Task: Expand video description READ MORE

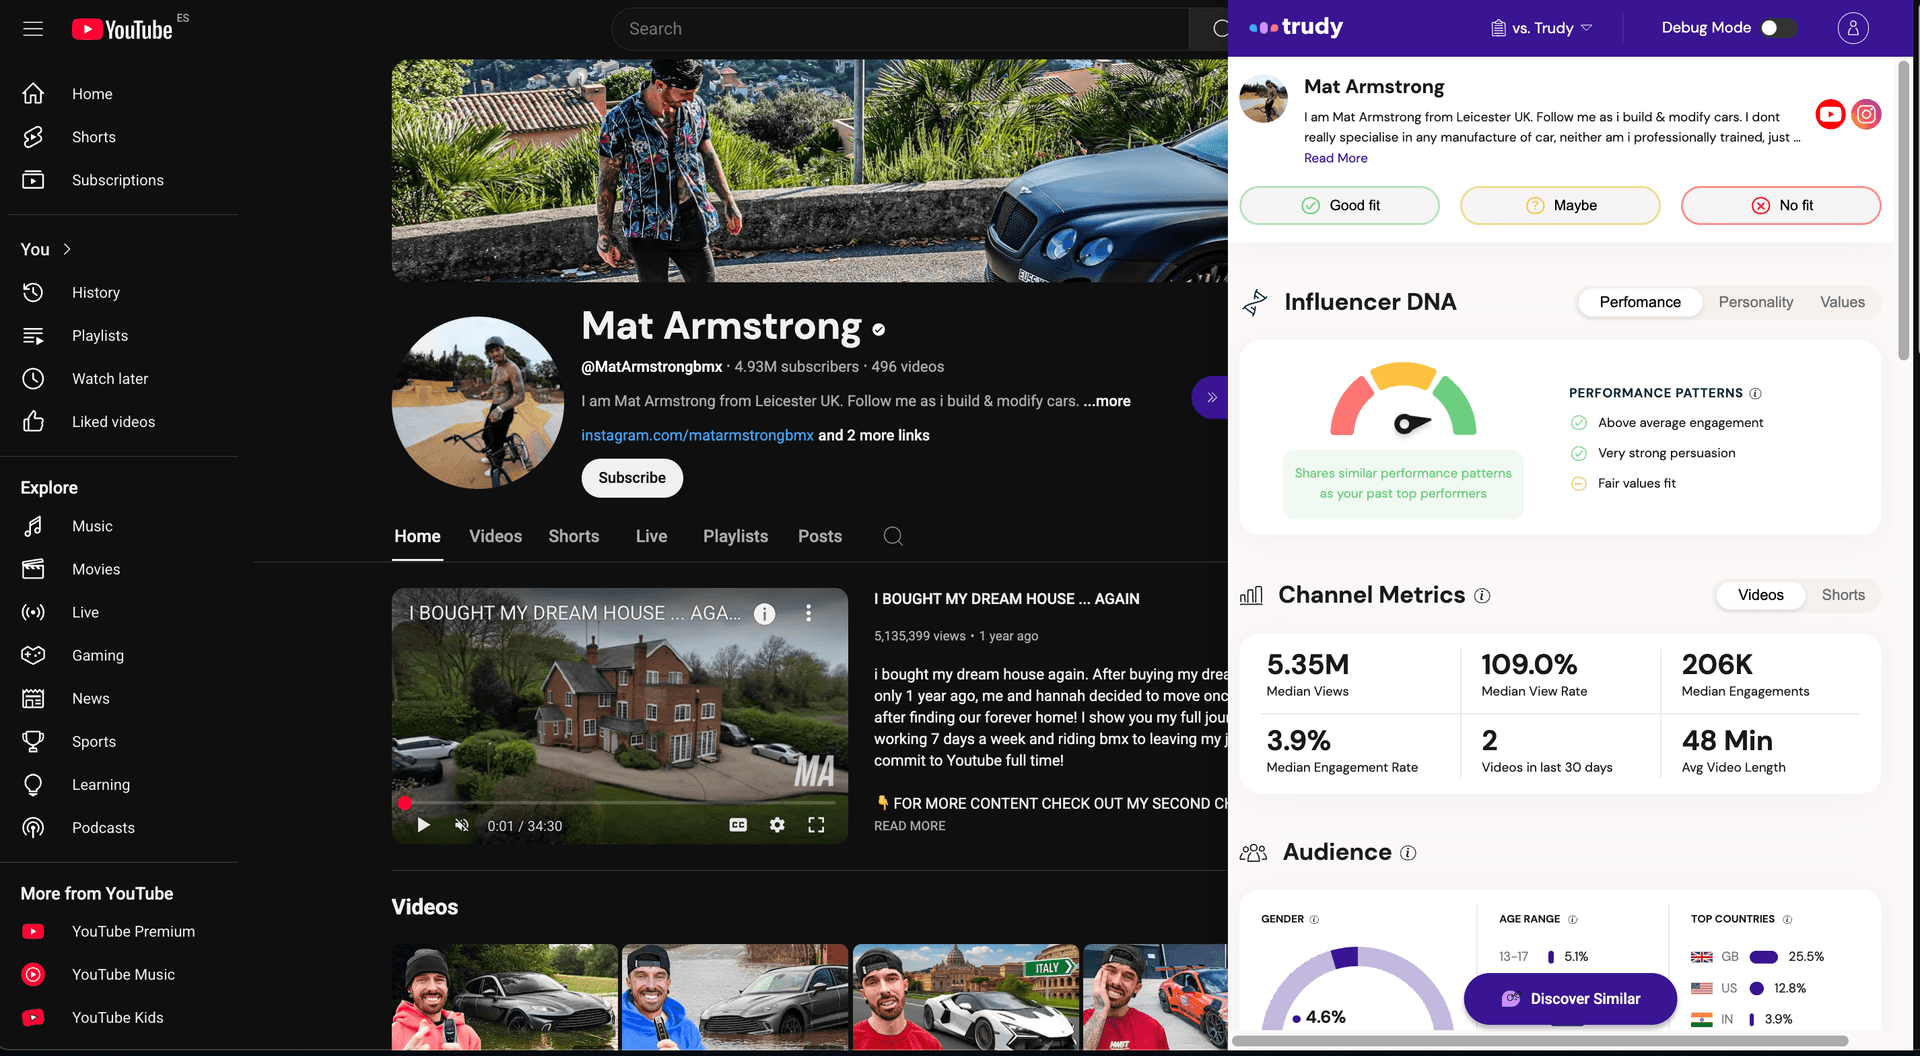Action: 909,826
